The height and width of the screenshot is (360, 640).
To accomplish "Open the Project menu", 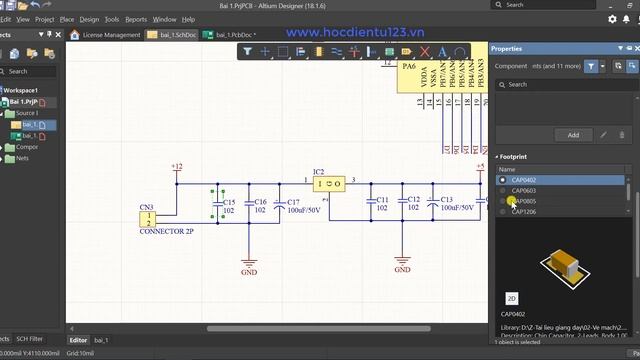I will tap(44, 20).
